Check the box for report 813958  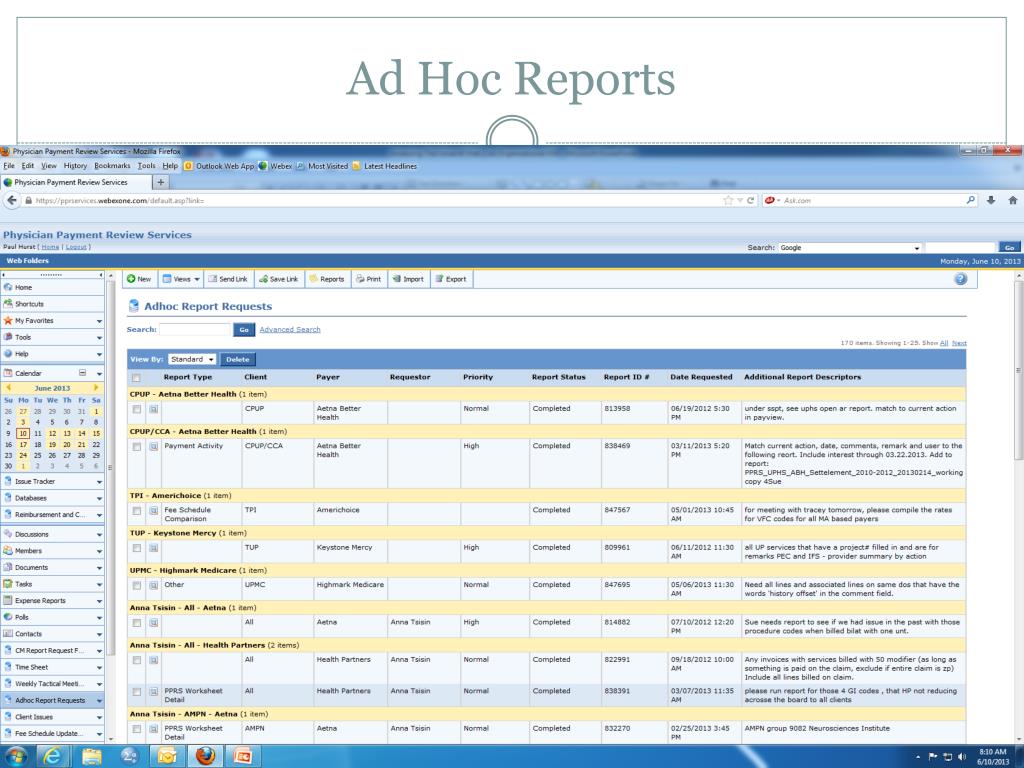click(x=136, y=409)
